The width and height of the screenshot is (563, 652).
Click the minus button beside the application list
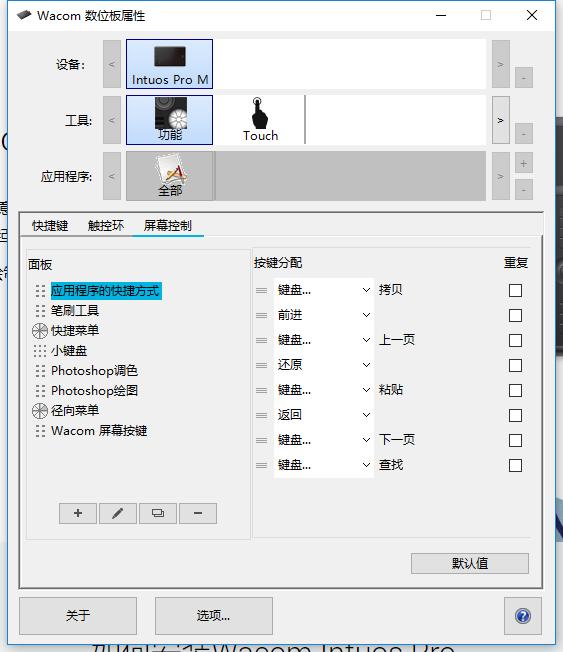(x=523, y=190)
